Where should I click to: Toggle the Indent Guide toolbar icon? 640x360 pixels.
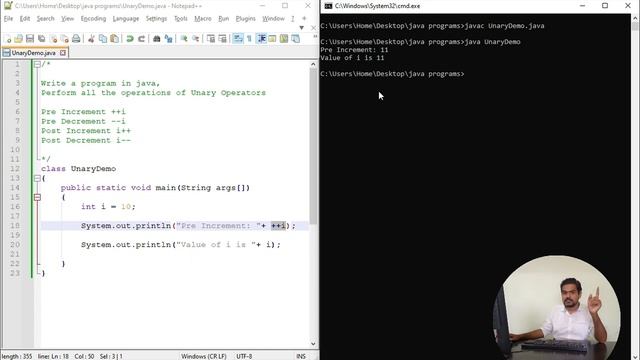pos(261,39)
